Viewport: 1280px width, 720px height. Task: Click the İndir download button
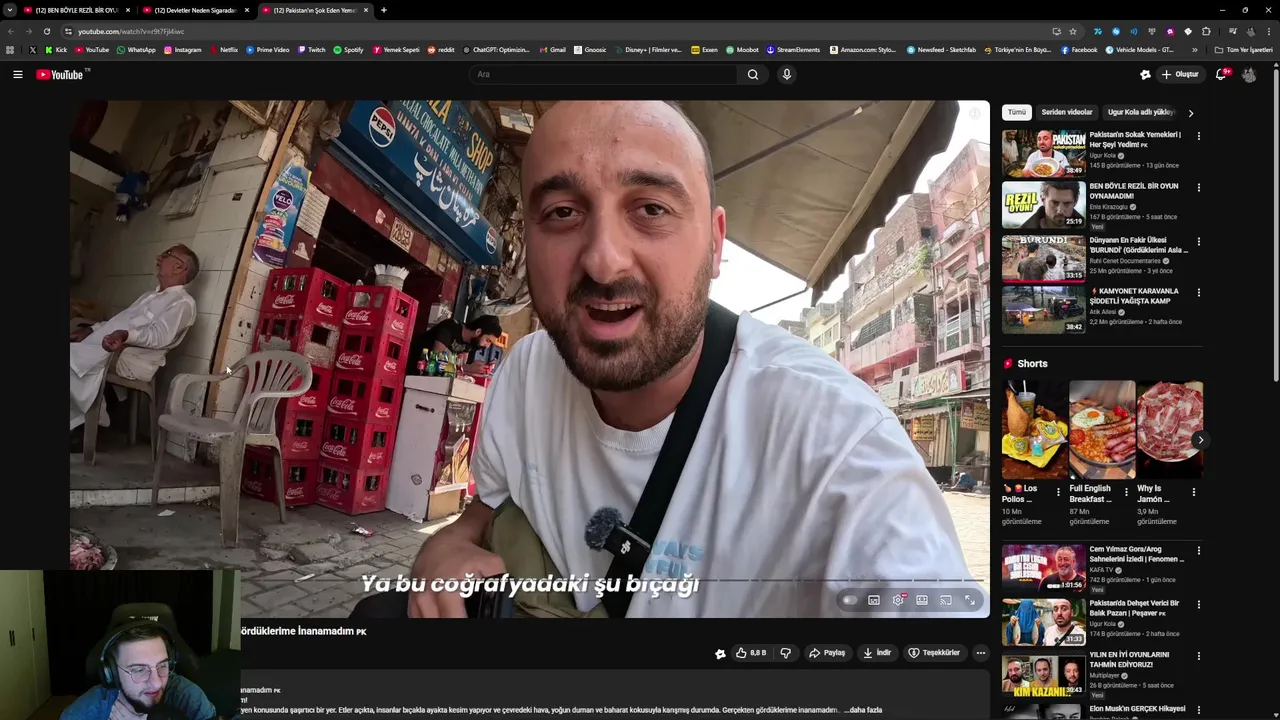(x=877, y=653)
